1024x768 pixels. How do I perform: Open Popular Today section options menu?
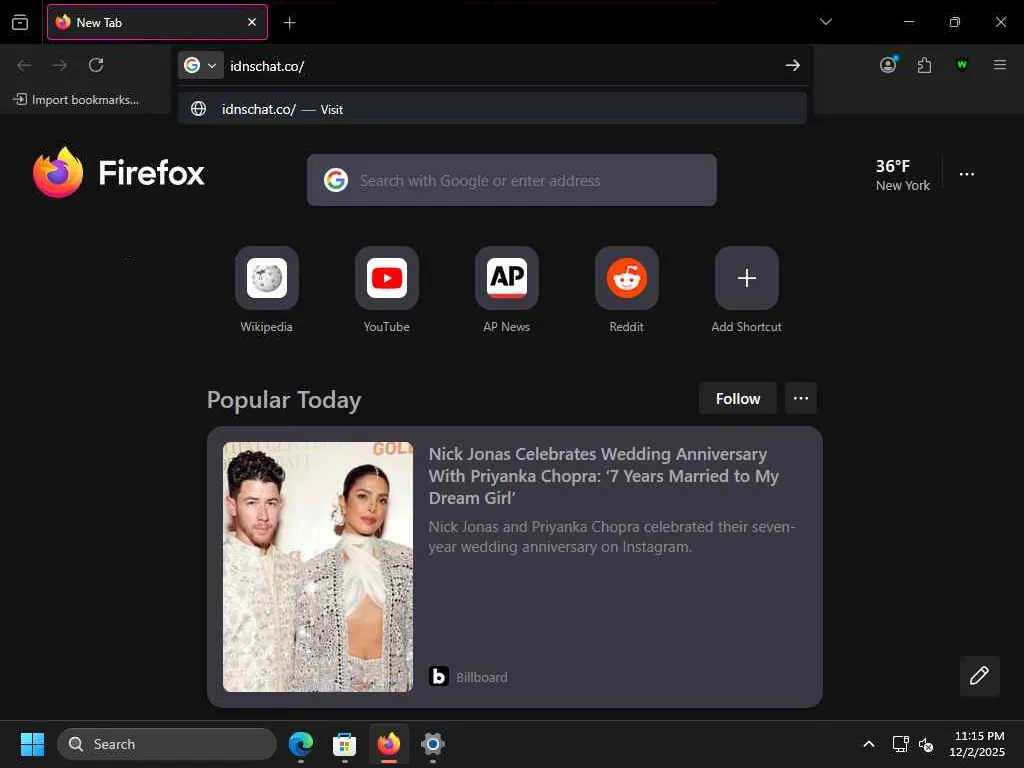(x=801, y=398)
